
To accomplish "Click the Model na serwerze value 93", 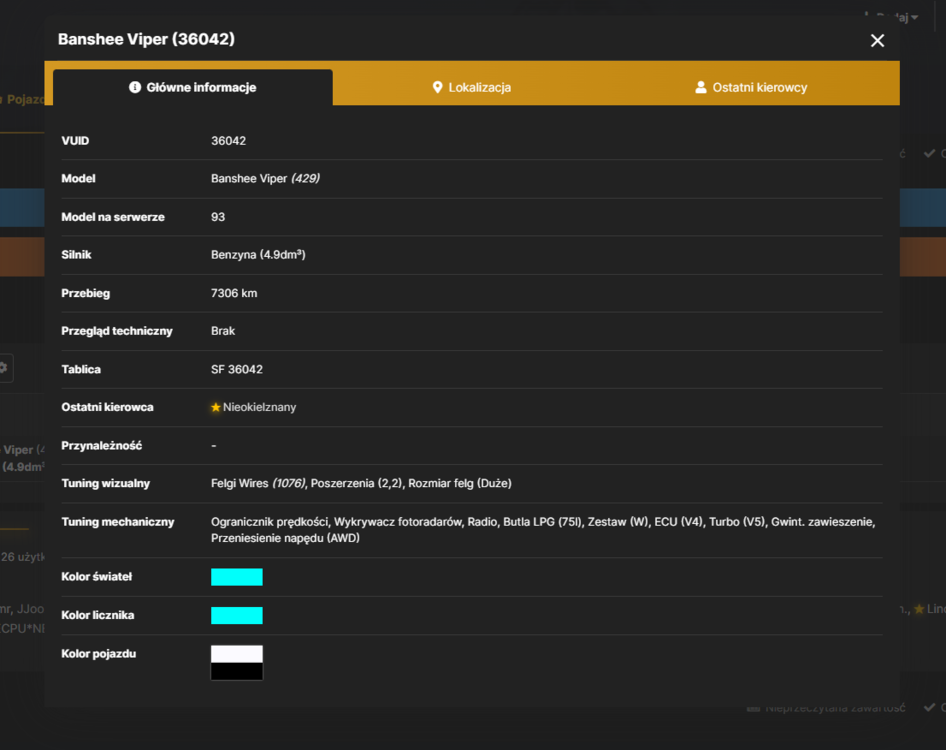I will [218, 217].
